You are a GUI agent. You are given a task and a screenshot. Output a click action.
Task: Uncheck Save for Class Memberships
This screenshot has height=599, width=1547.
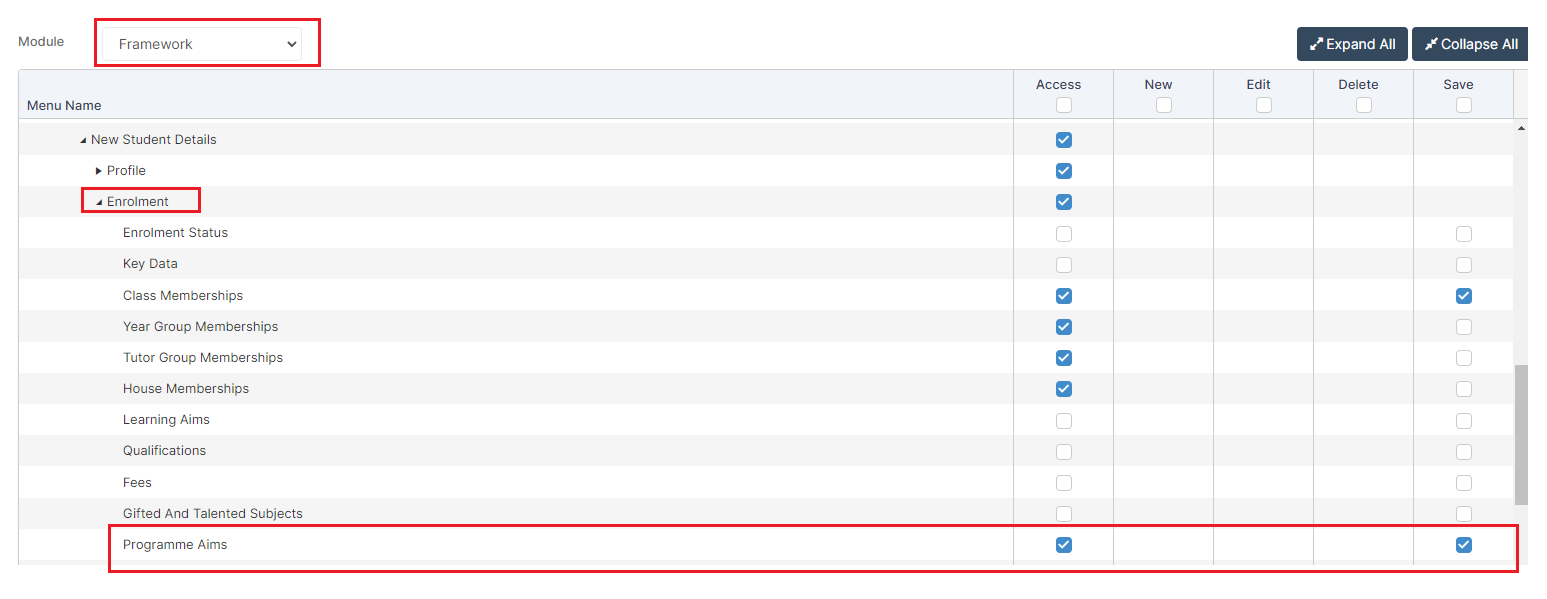(1464, 296)
